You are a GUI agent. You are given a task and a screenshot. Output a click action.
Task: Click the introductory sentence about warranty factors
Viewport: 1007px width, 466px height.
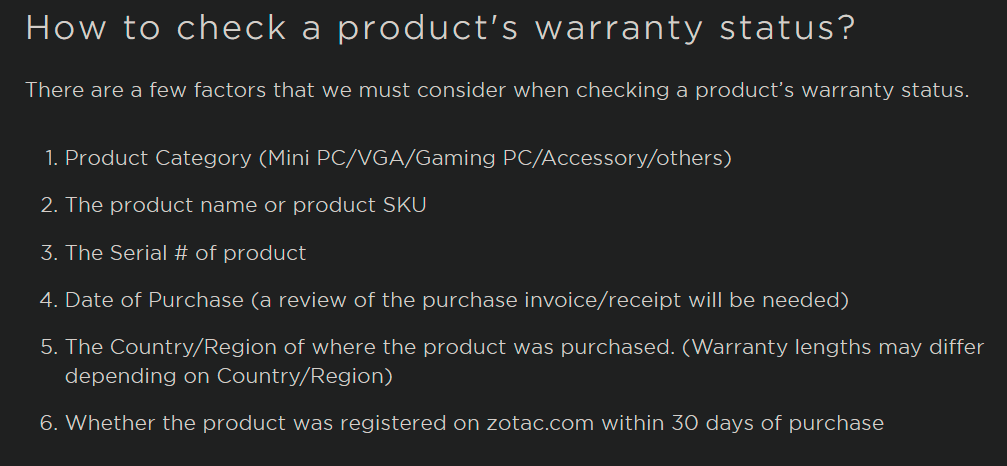497,90
